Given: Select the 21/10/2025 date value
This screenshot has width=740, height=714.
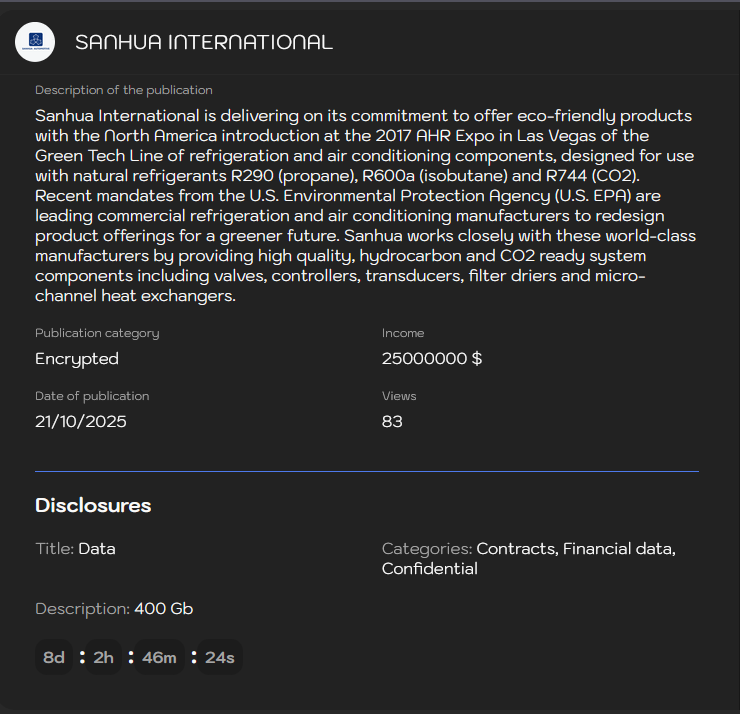Looking at the screenshot, I should coord(81,422).
